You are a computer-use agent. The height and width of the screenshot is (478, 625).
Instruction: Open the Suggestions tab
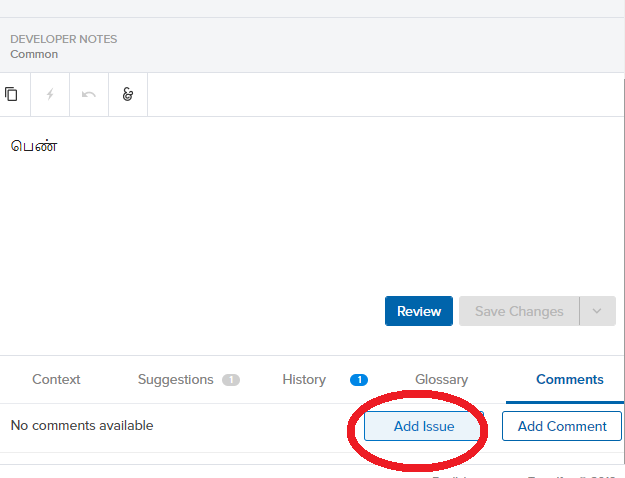click(176, 380)
